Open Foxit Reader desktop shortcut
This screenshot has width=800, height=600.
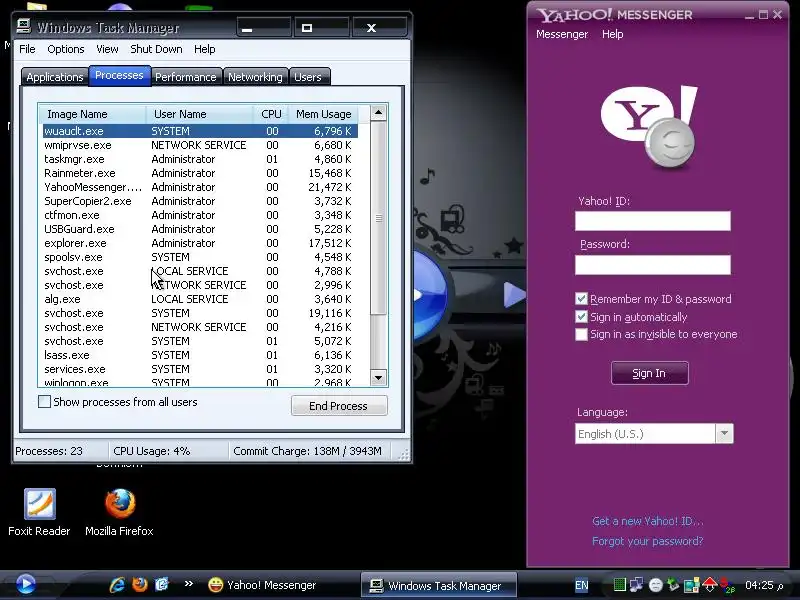[x=39, y=513]
